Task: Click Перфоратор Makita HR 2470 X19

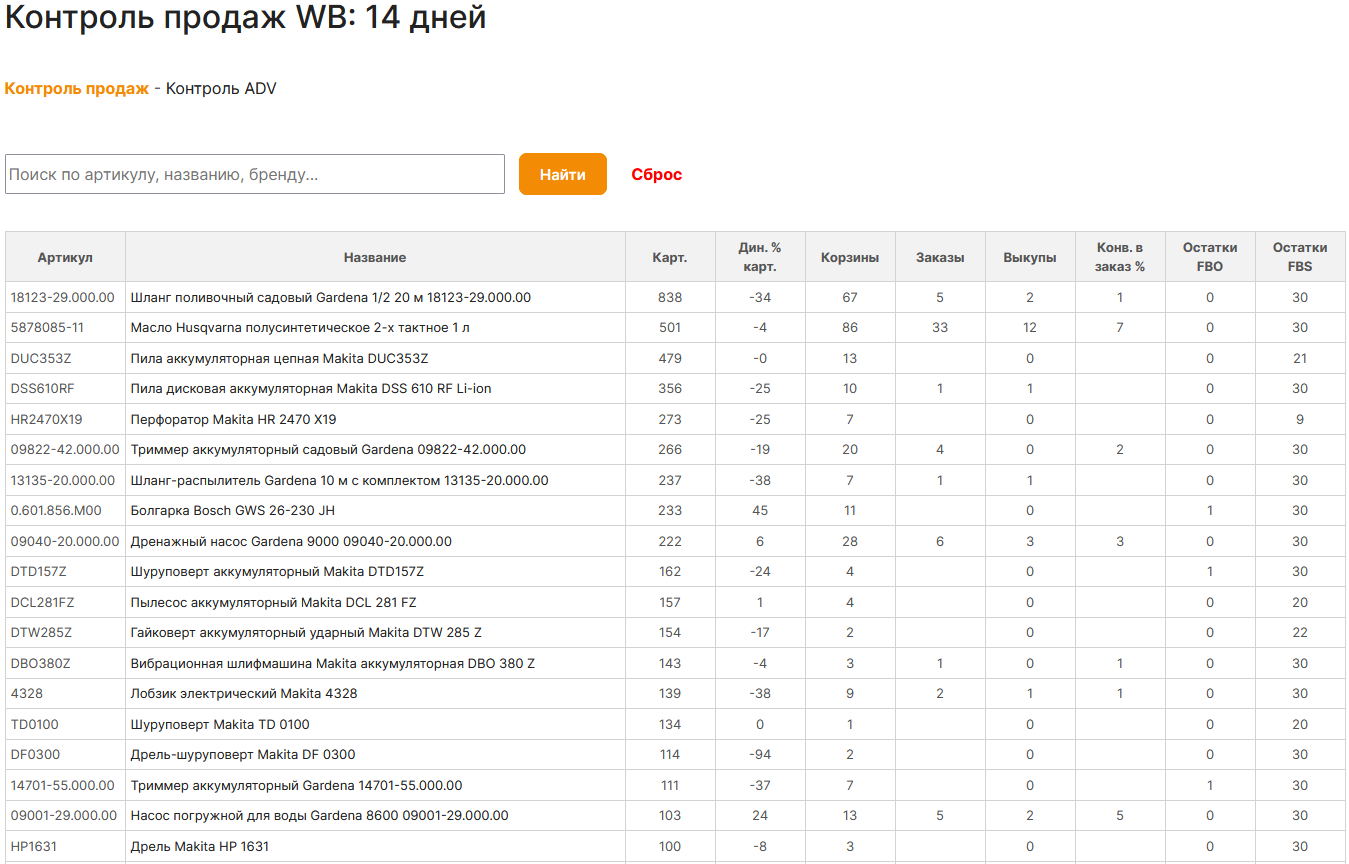Action: 234,419
